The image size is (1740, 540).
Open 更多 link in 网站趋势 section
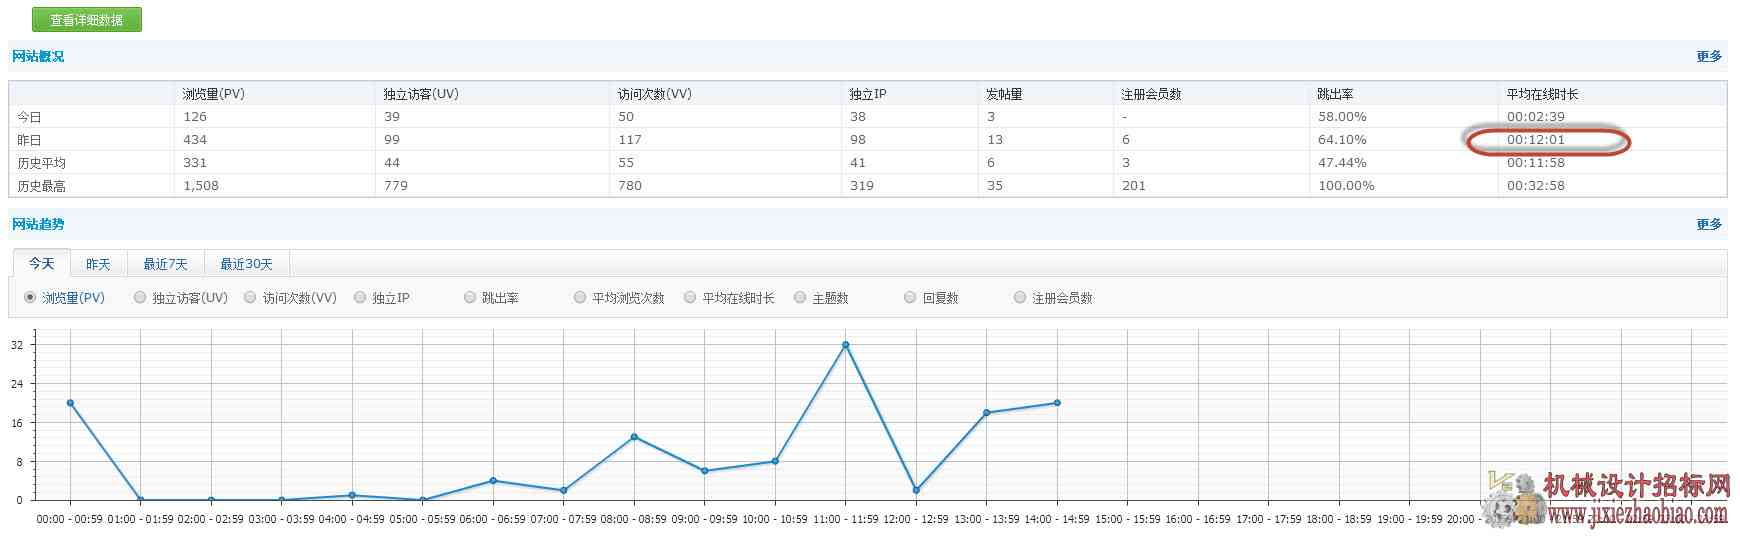(x=1709, y=225)
